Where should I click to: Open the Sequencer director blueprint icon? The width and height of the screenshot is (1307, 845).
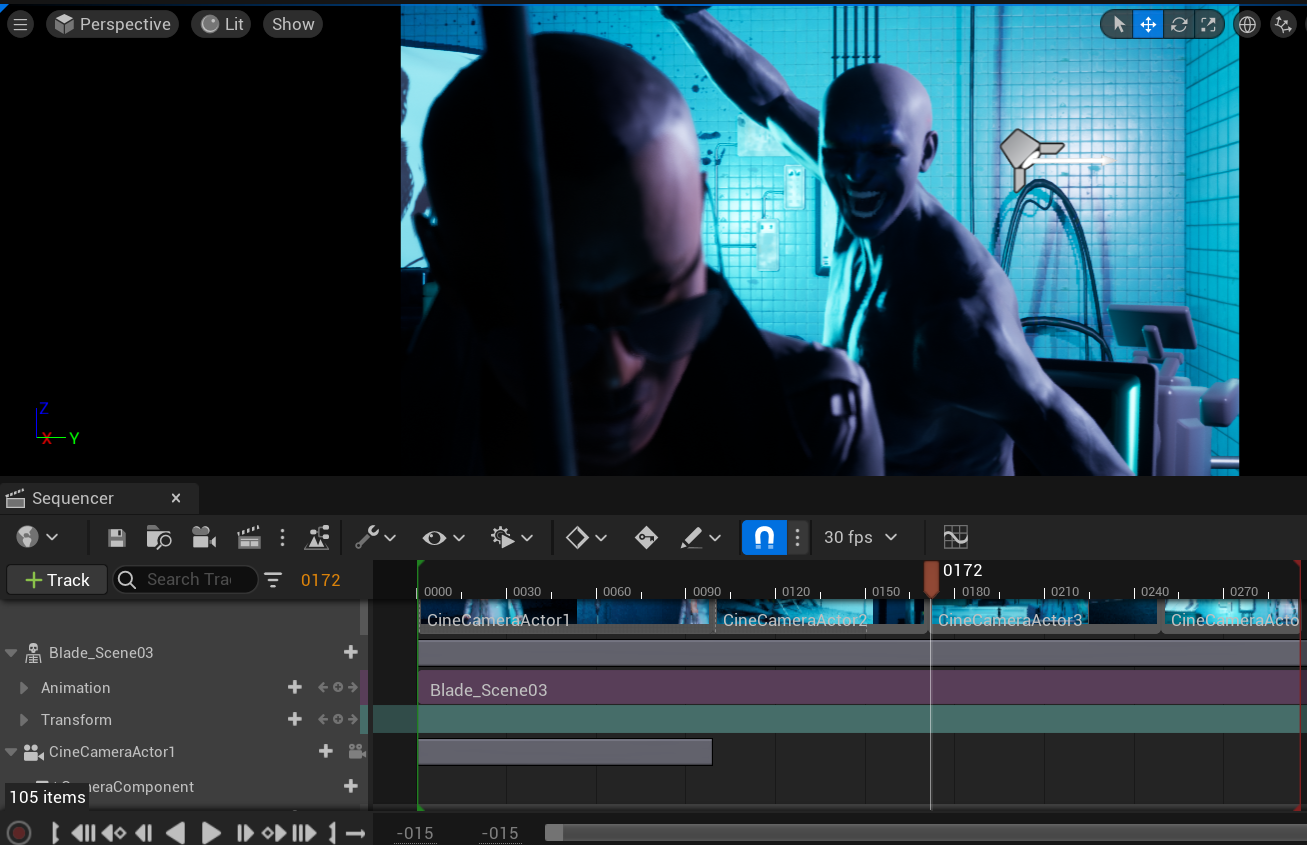point(318,538)
